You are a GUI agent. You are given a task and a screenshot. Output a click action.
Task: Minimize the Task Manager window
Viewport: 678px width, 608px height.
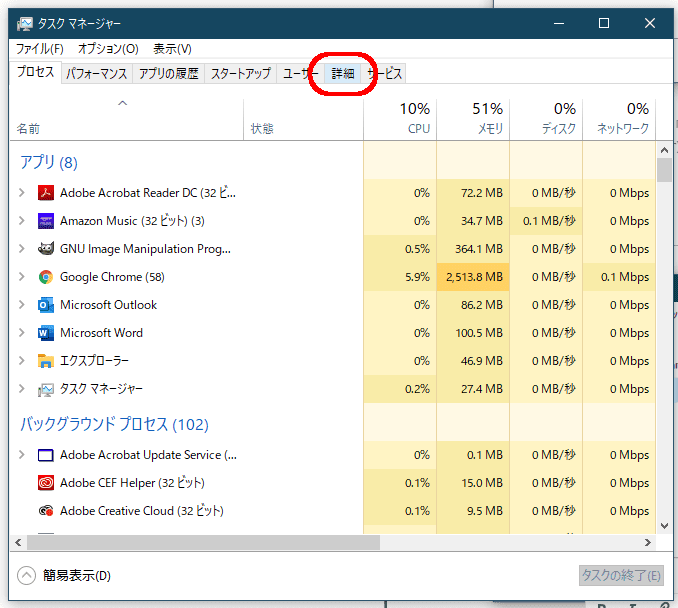559,23
